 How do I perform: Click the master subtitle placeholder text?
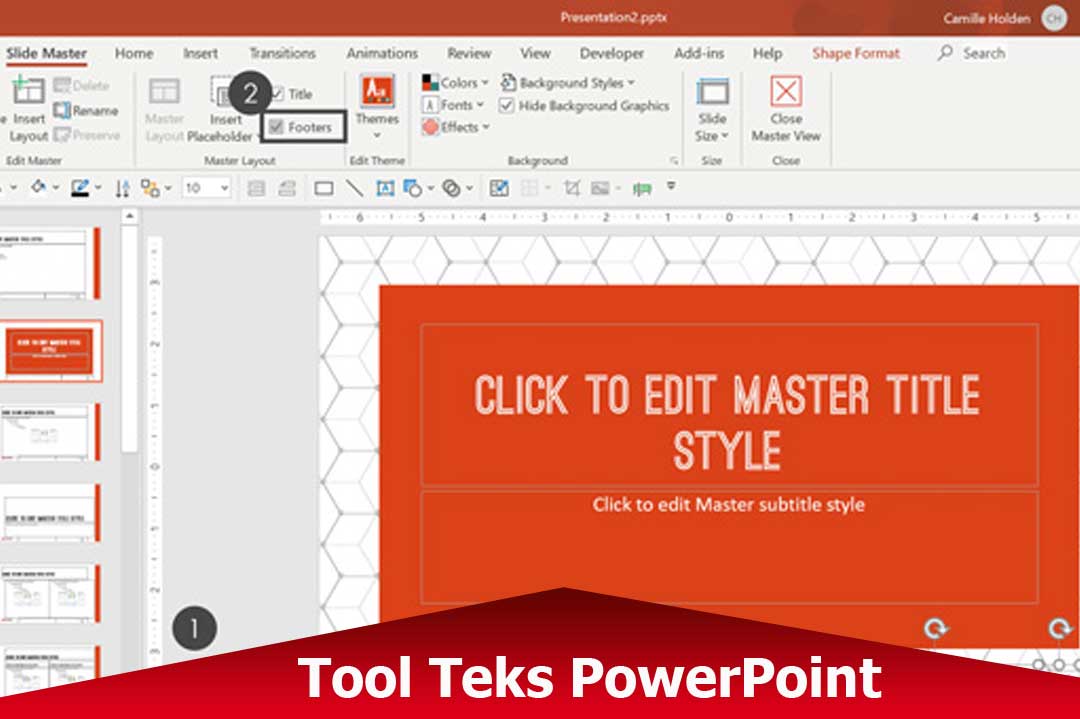[x=729, y=505]
